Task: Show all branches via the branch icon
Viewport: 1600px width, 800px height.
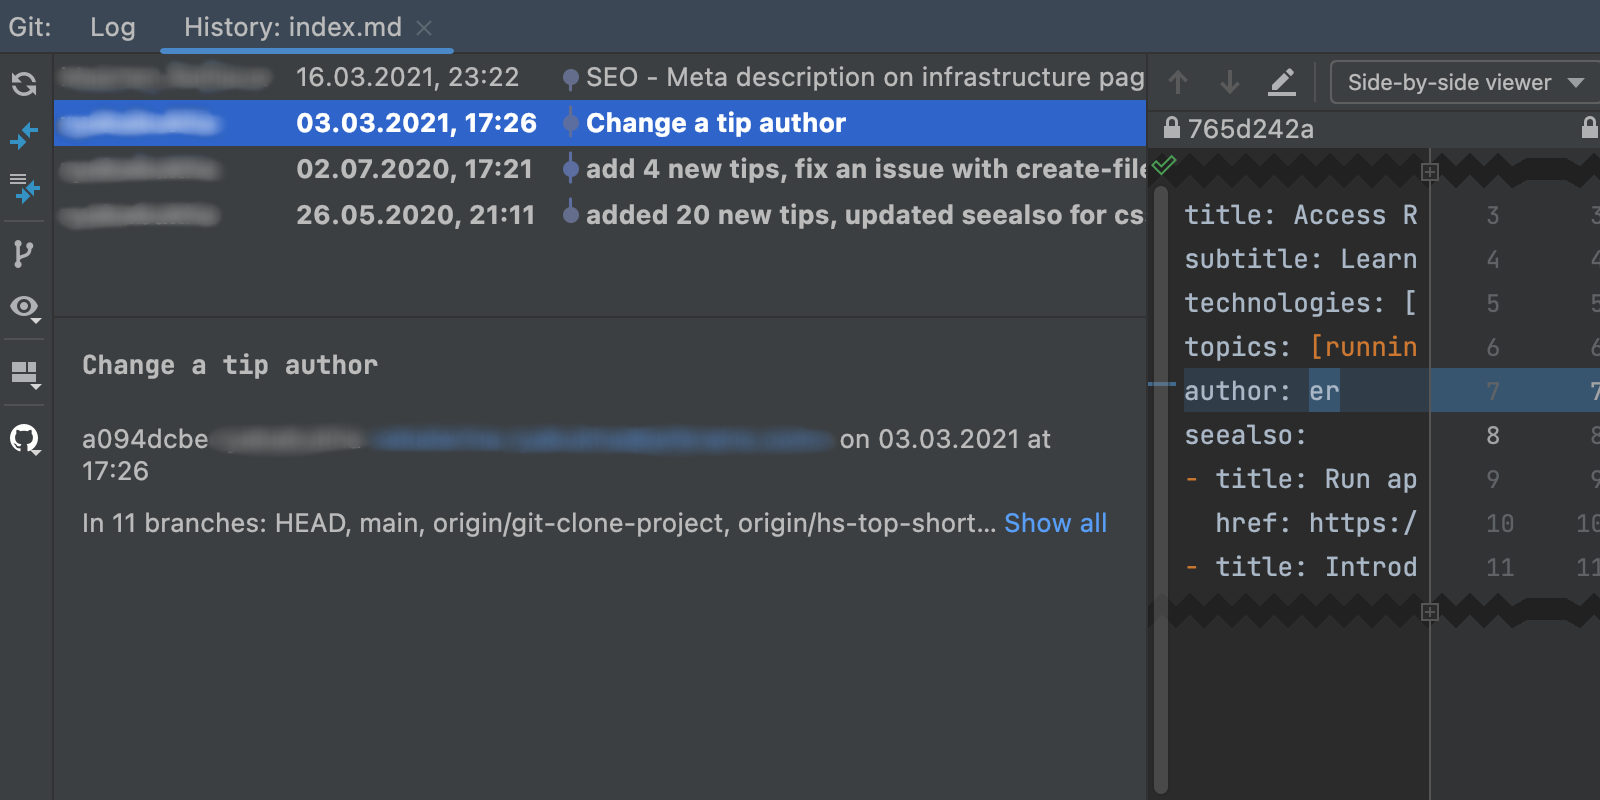Action: click(24, 254)
